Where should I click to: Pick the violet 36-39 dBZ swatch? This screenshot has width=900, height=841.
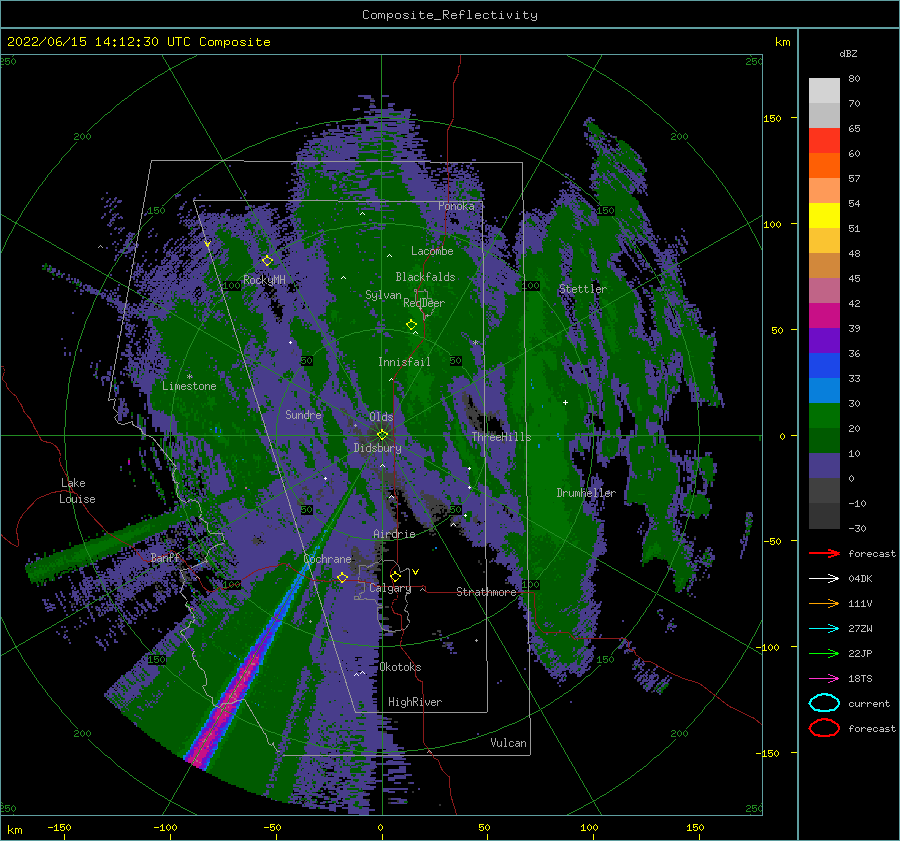coord(824,341)
